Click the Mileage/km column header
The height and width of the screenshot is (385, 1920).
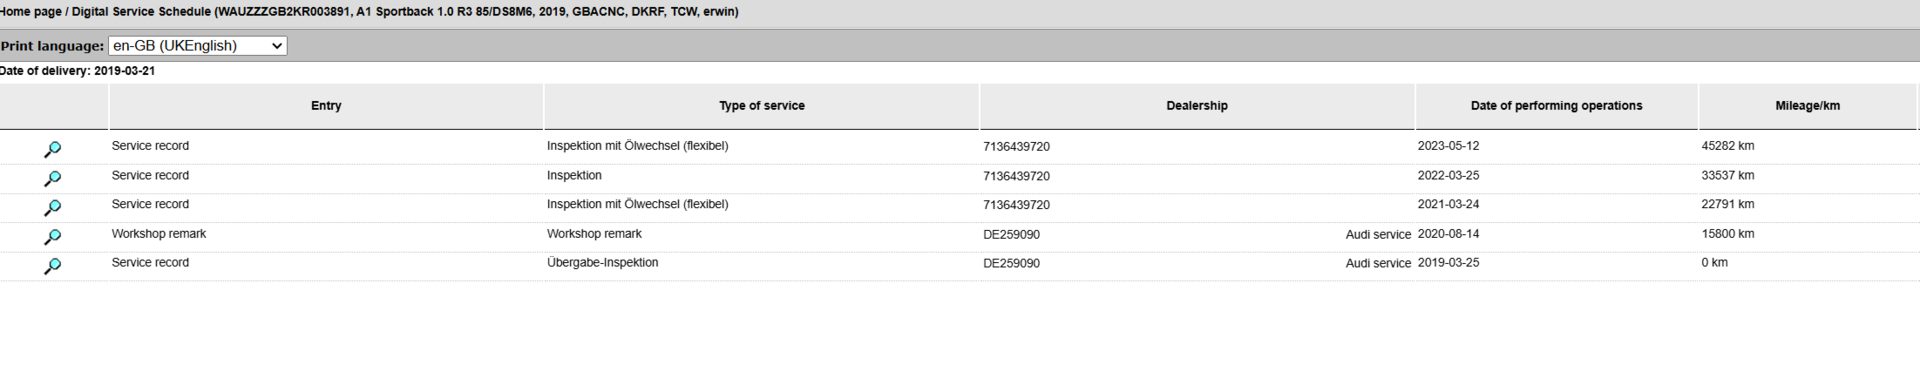coord(1808,106)
